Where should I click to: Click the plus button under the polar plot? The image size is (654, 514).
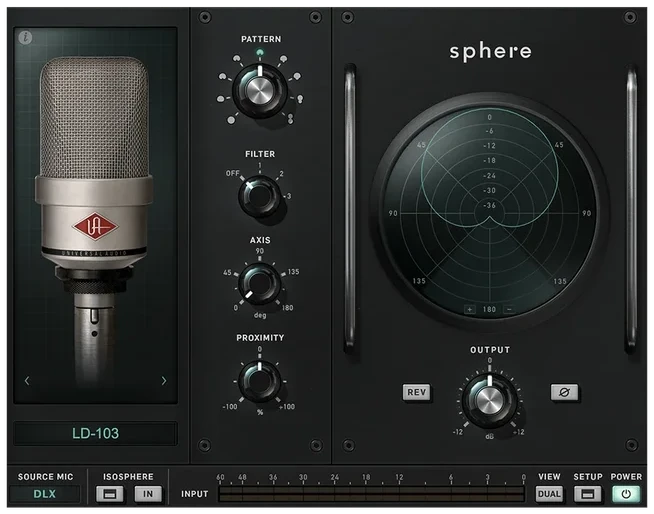pos(470,309)
